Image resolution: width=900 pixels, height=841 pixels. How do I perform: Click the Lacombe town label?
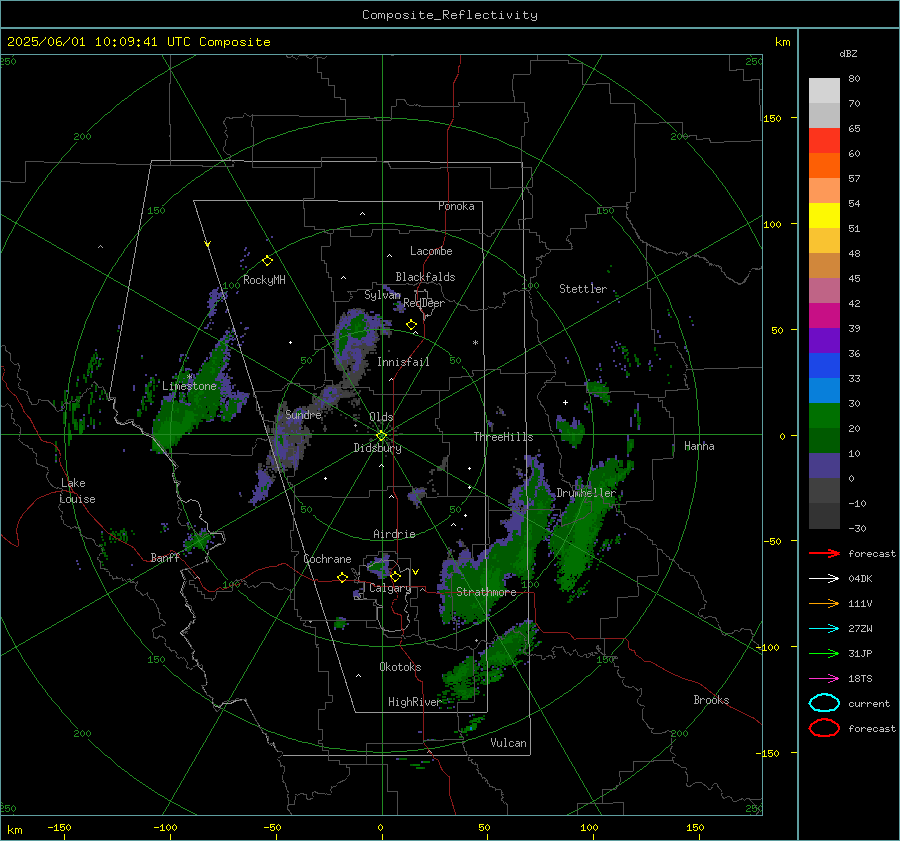pyautogui.click(x=431, y=251)
